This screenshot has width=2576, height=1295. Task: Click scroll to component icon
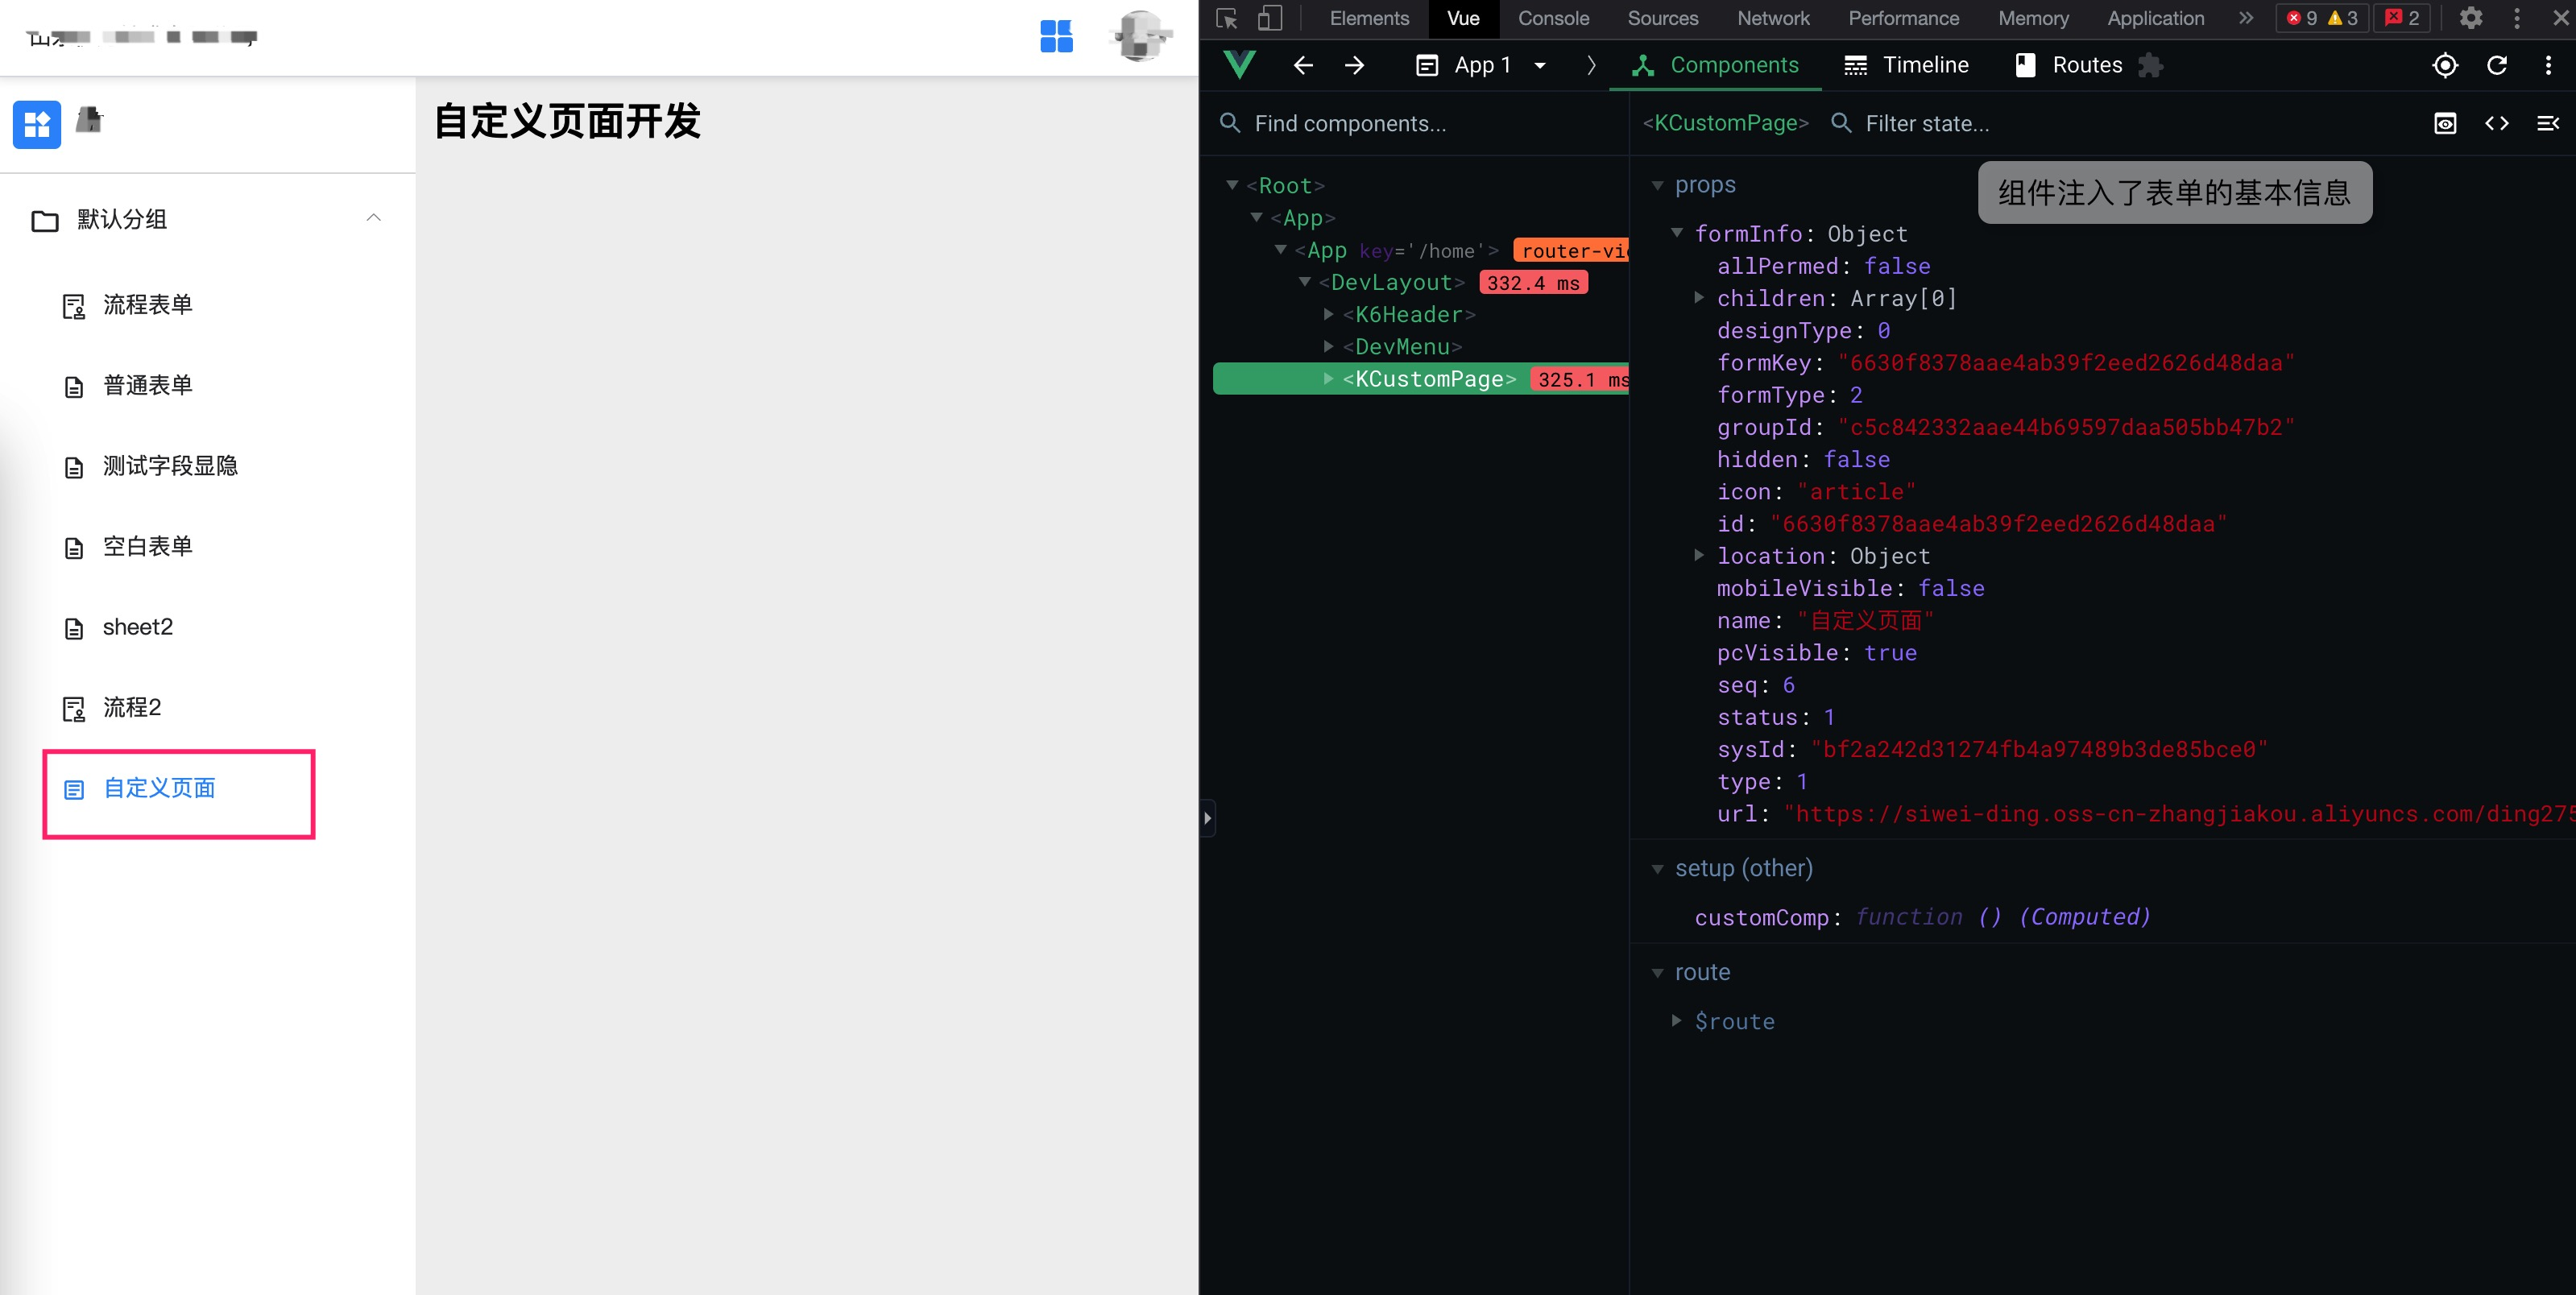(2444, 123)
